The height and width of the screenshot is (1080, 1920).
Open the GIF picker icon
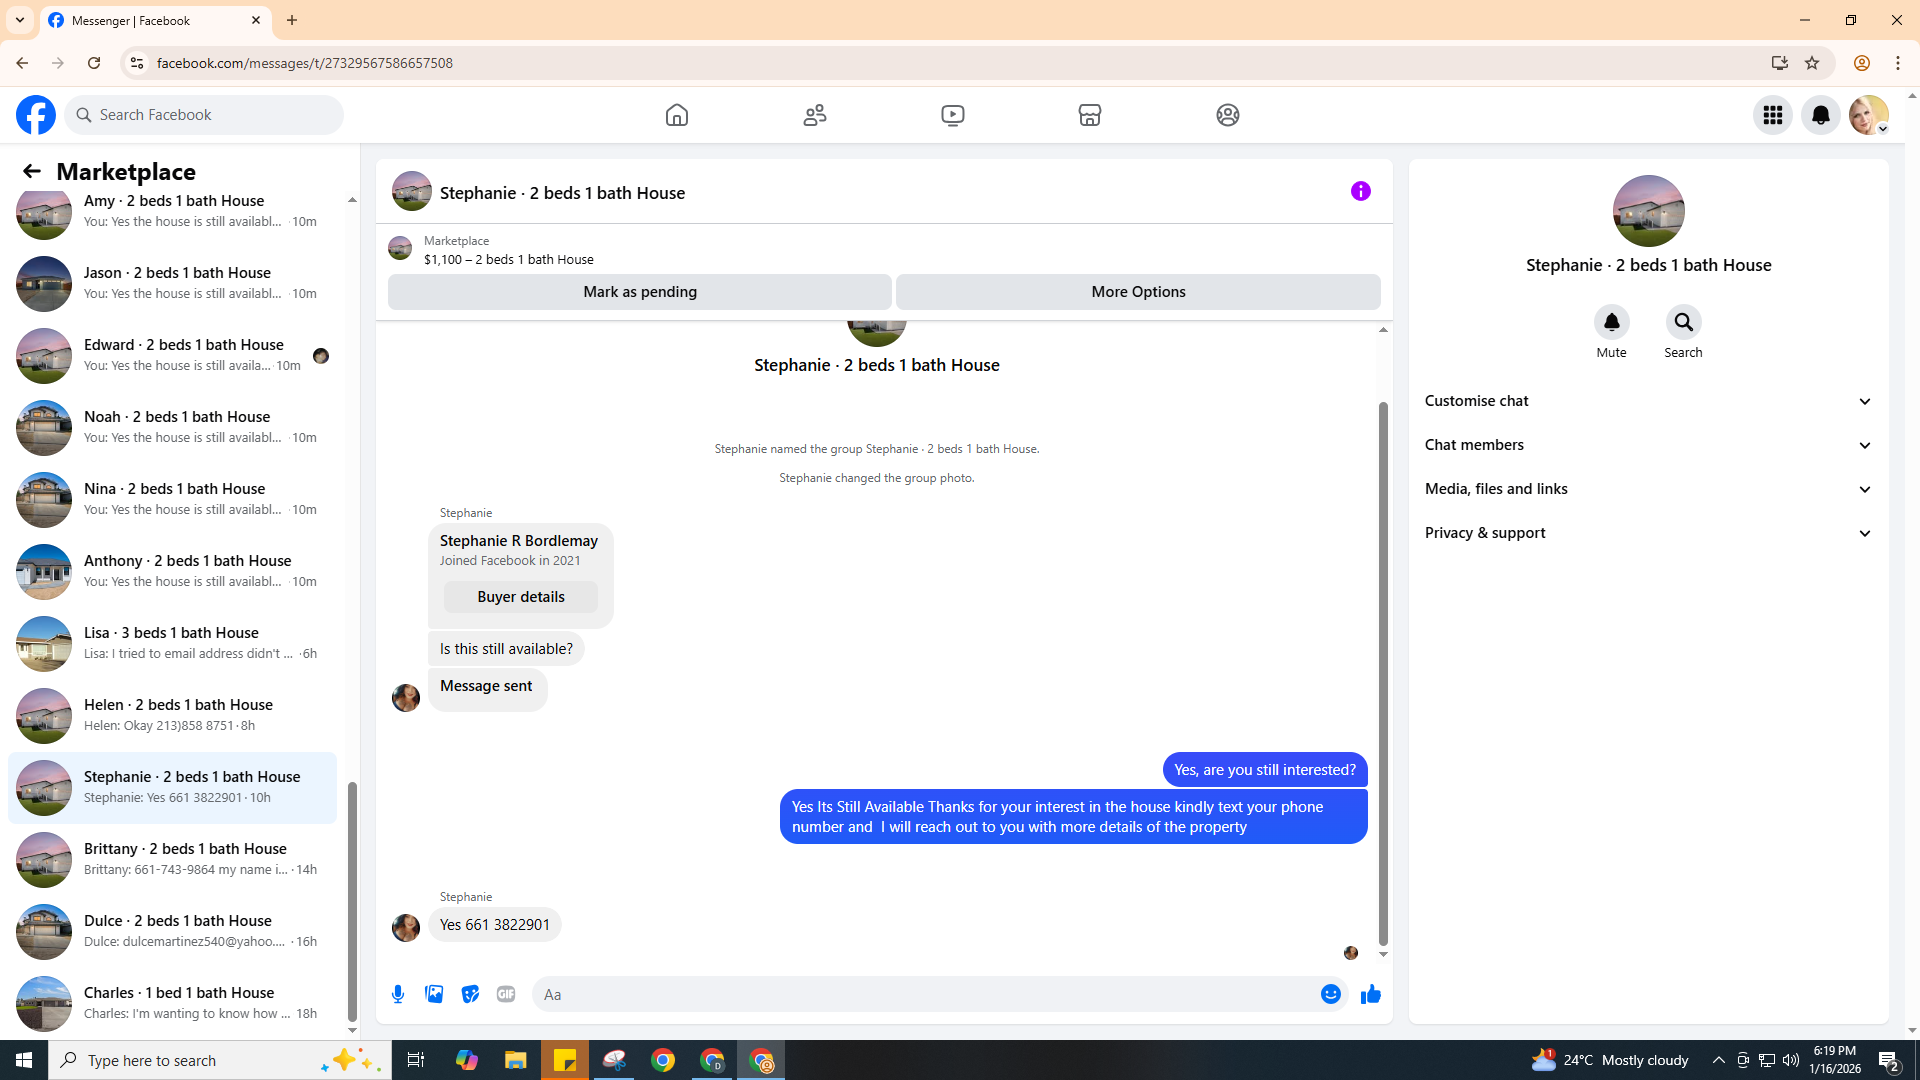(506, 994)
